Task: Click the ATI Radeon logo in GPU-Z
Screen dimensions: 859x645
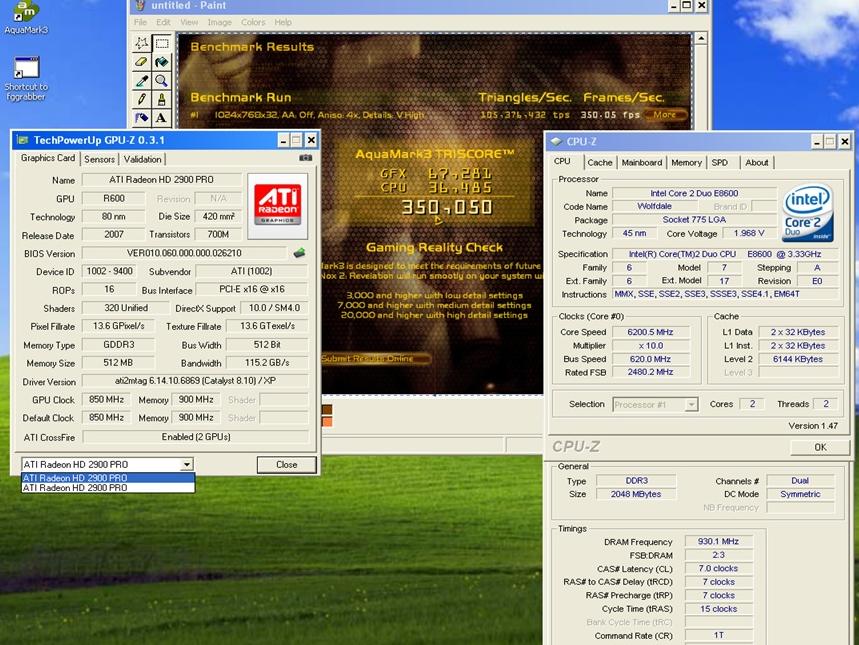Action: point(278,206)
